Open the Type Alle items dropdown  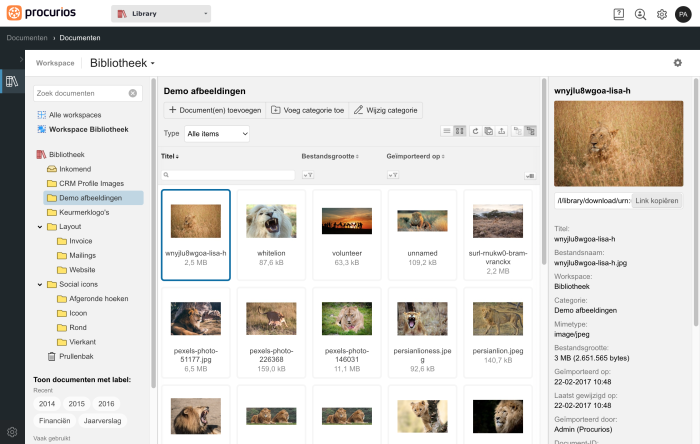pos(217,134)
